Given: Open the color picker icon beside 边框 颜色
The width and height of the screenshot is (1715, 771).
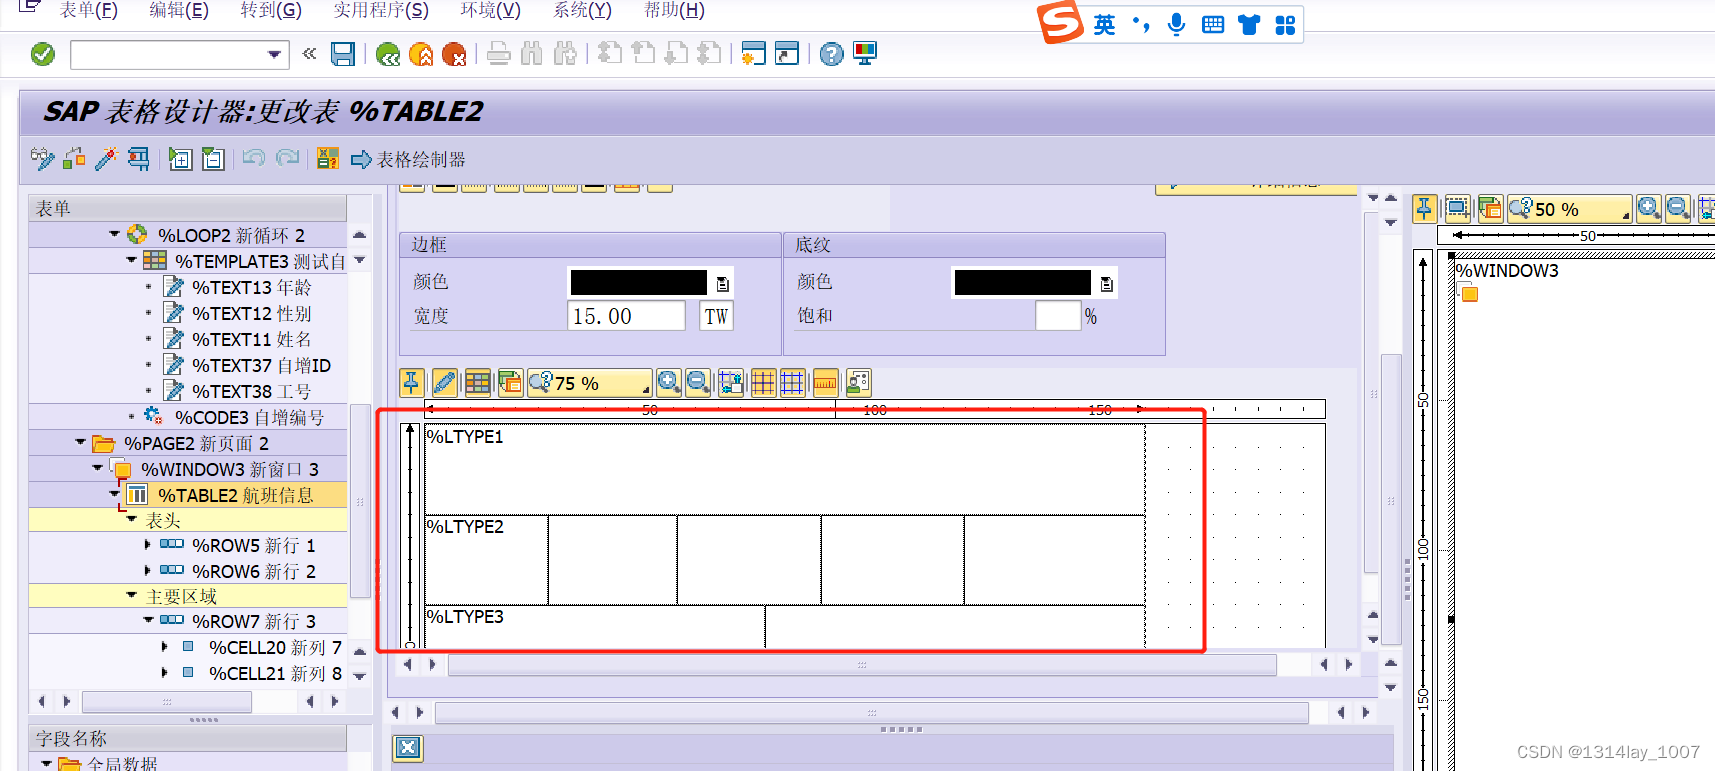Looking at the screenshot, I should coord(722,284).
